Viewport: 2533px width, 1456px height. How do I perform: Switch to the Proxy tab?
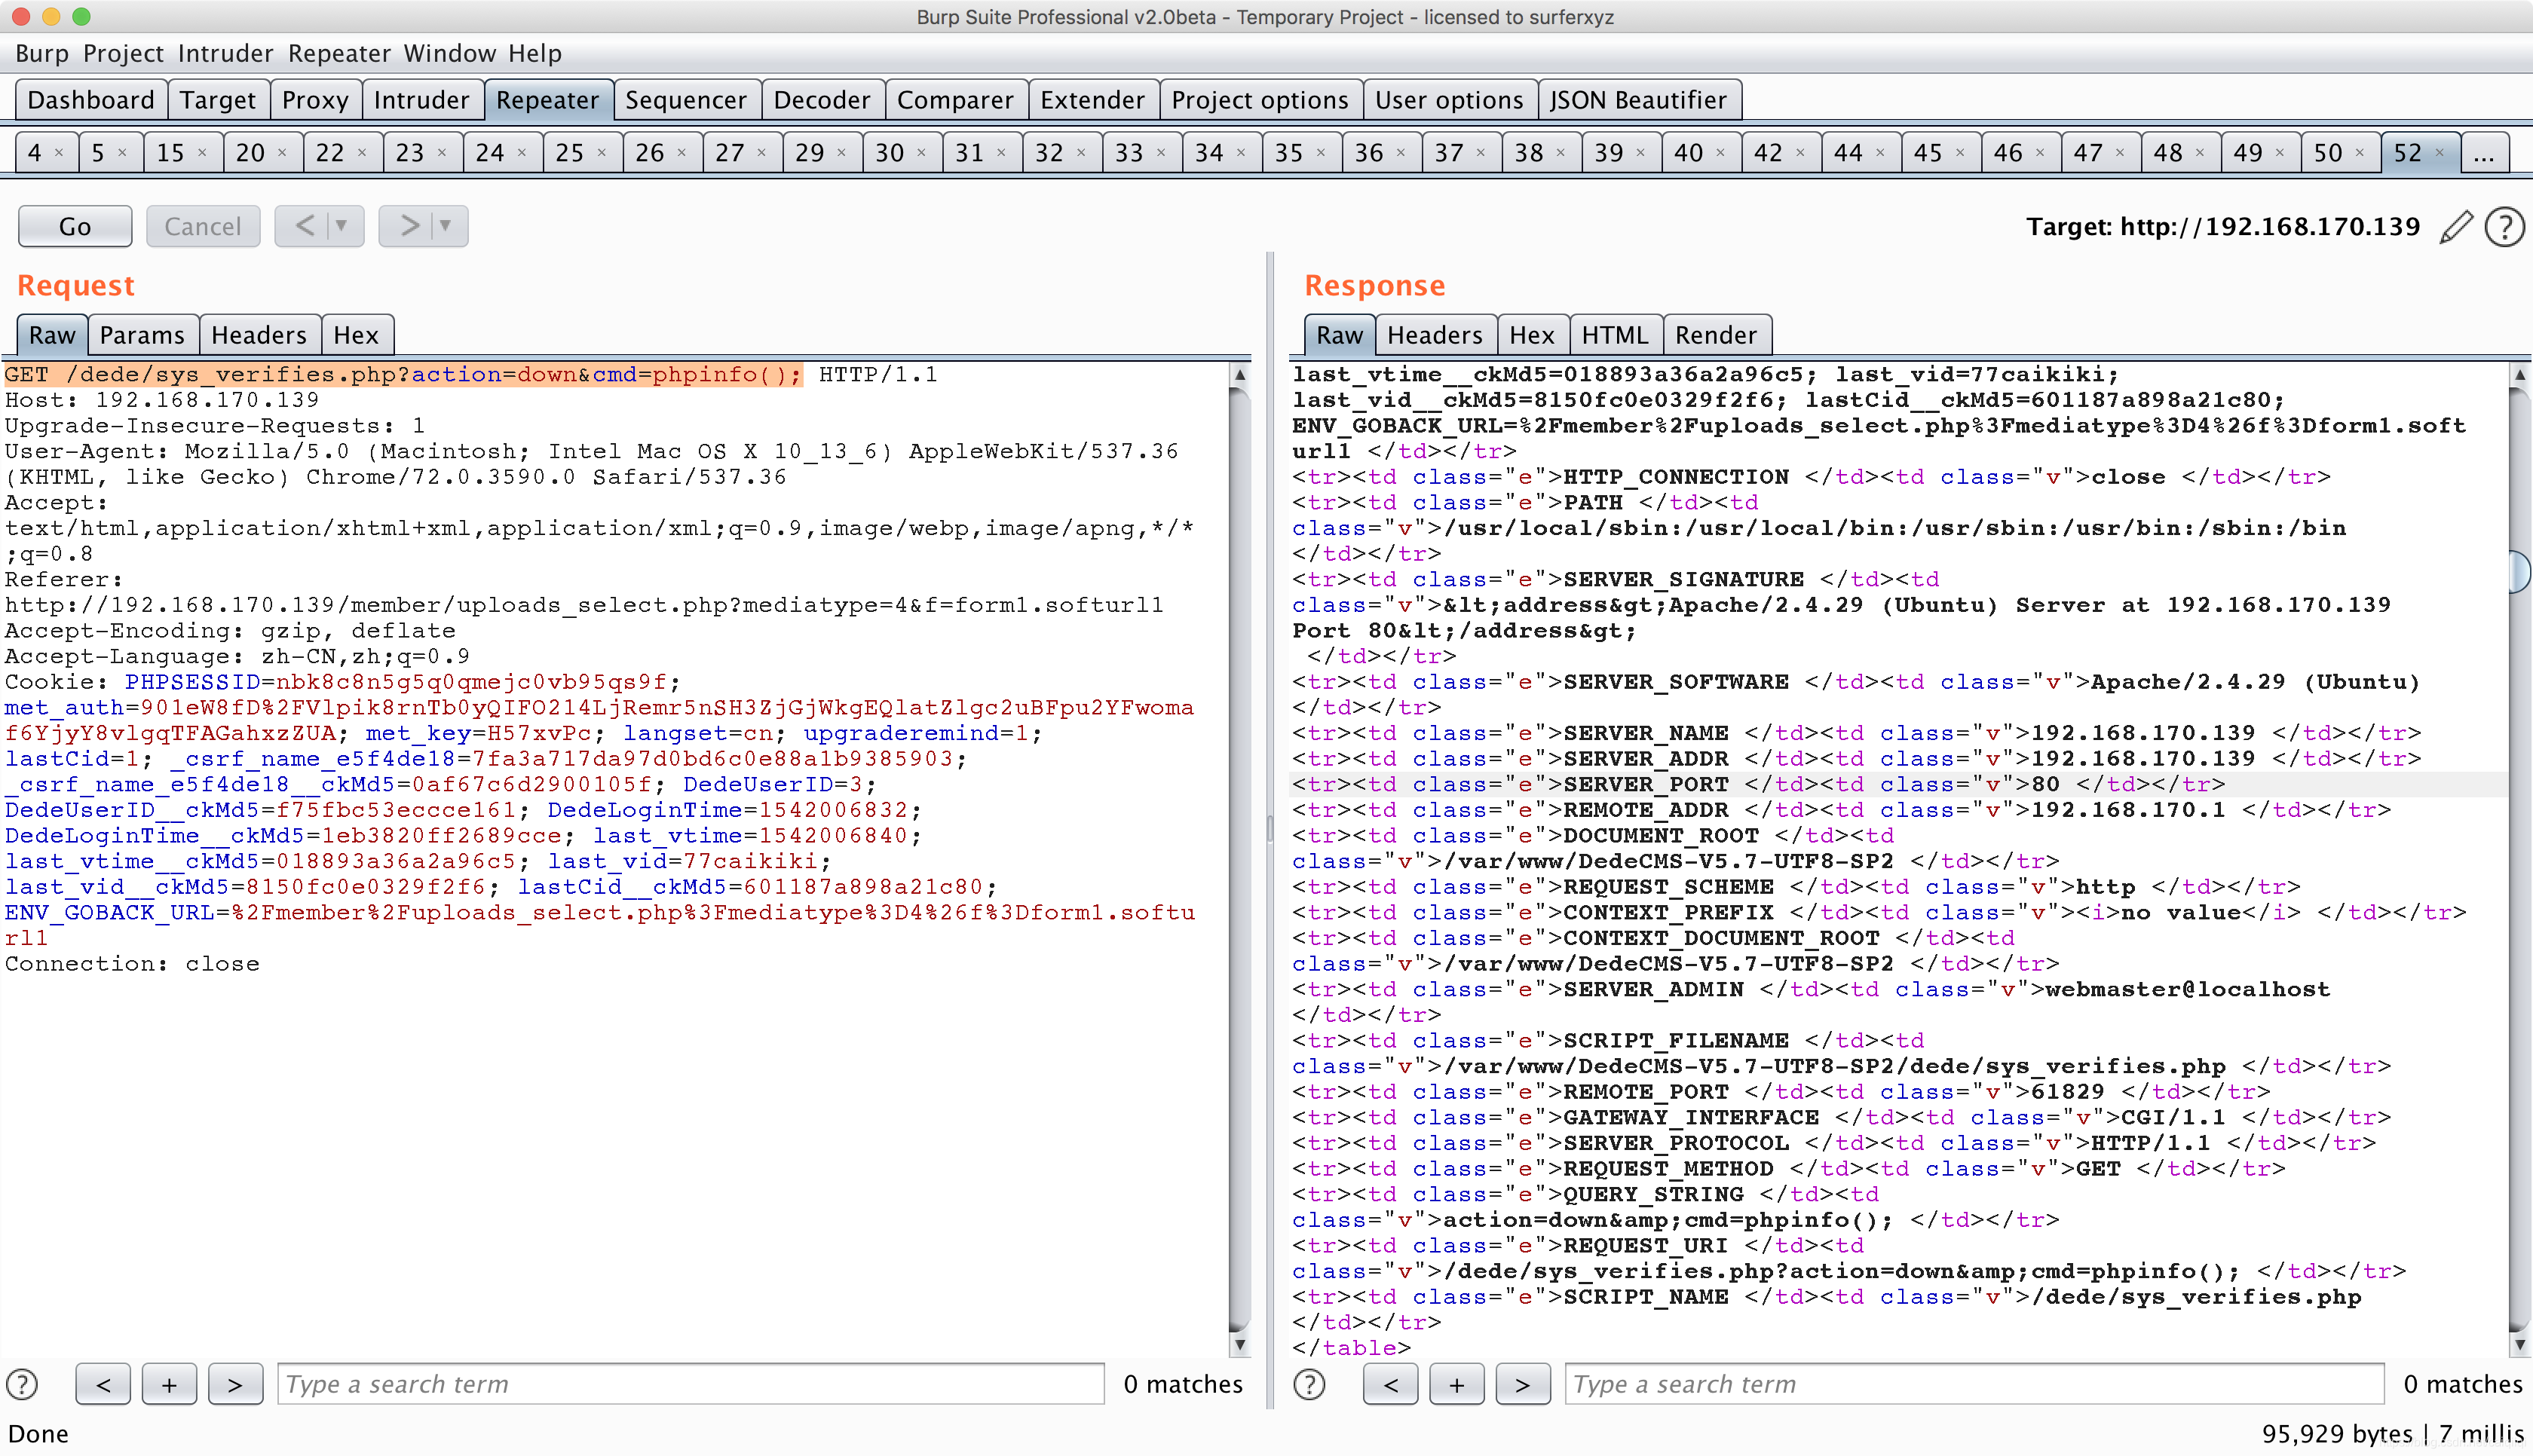point(315,100)
